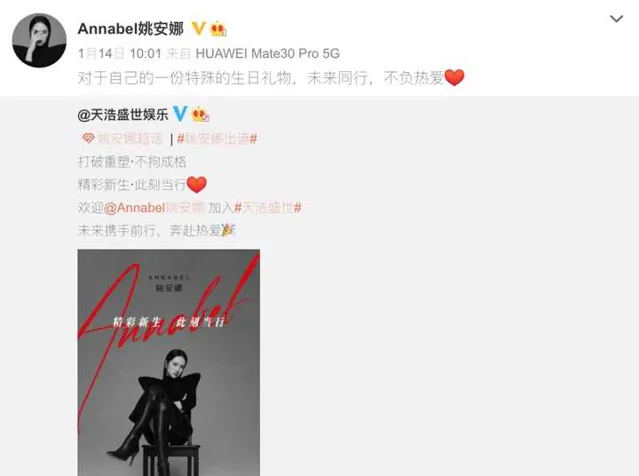Screen dimensions: 639x476
Task: Open the #姚安娜出道# hashtag
Action: pyautogui.click(x=217, y=139)
